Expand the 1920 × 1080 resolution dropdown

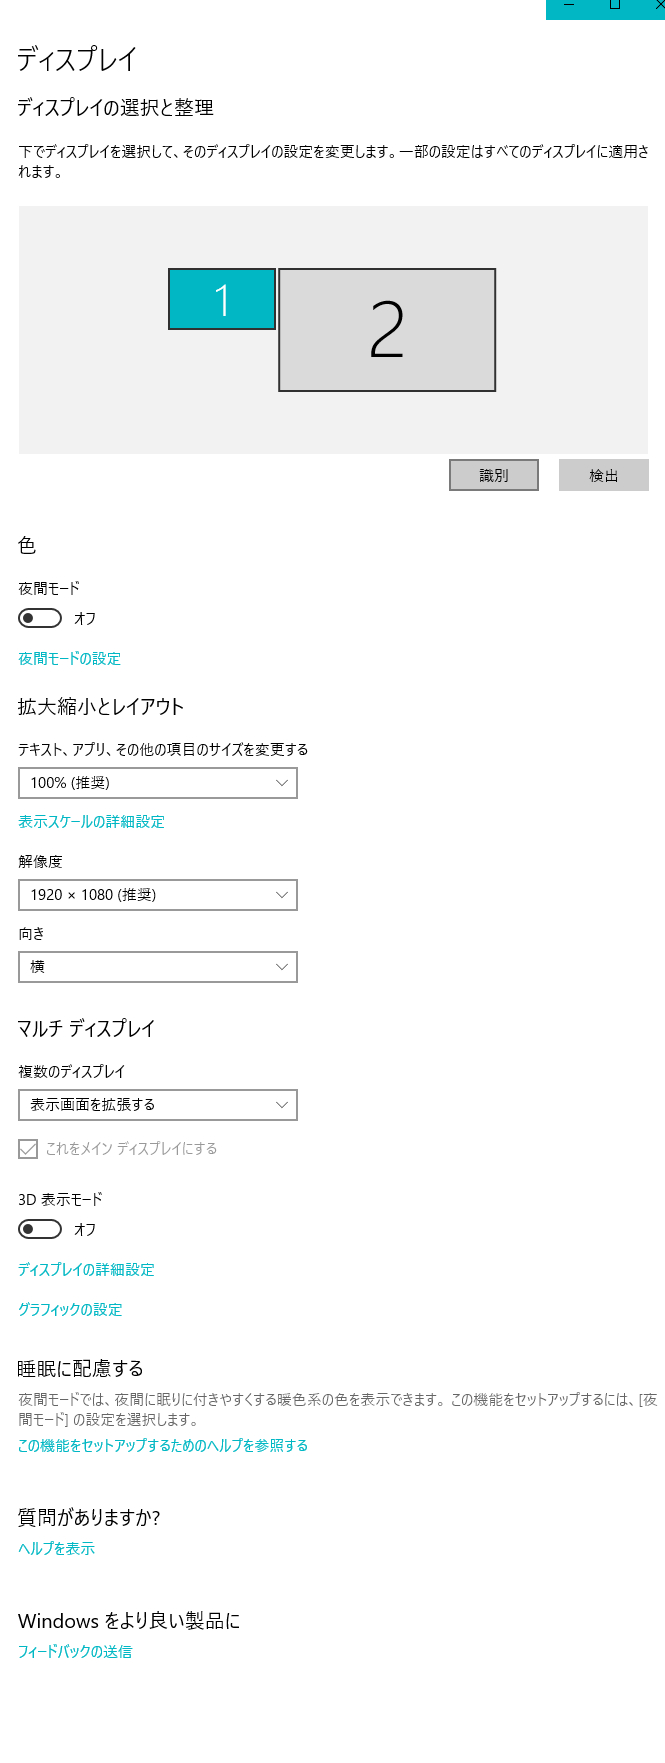coord(158,895)
